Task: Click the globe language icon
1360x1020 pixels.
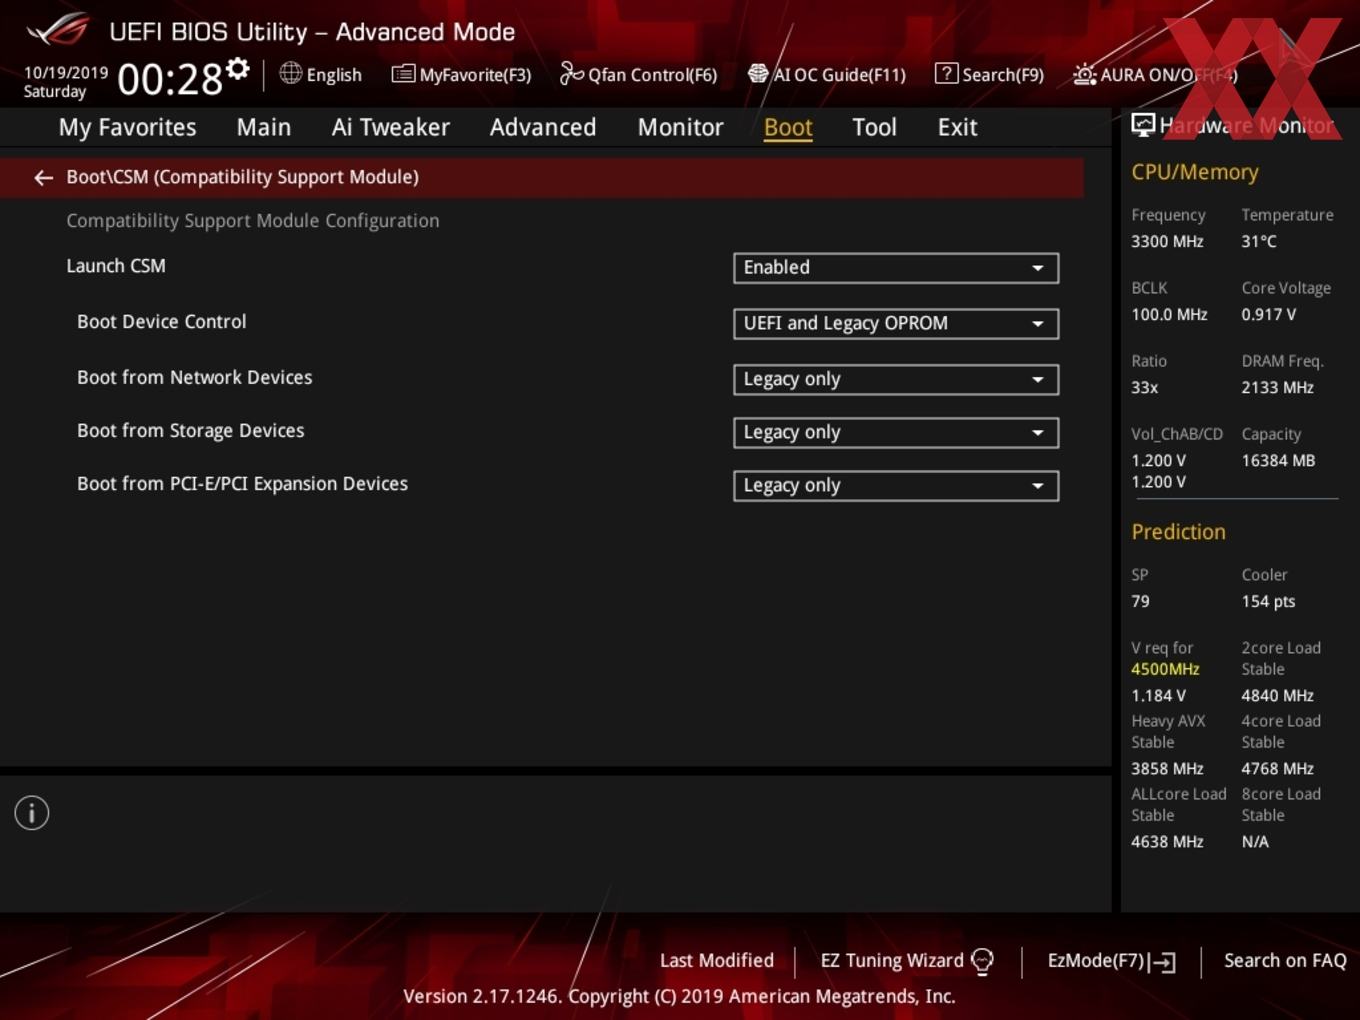Action: click(290, 73)
